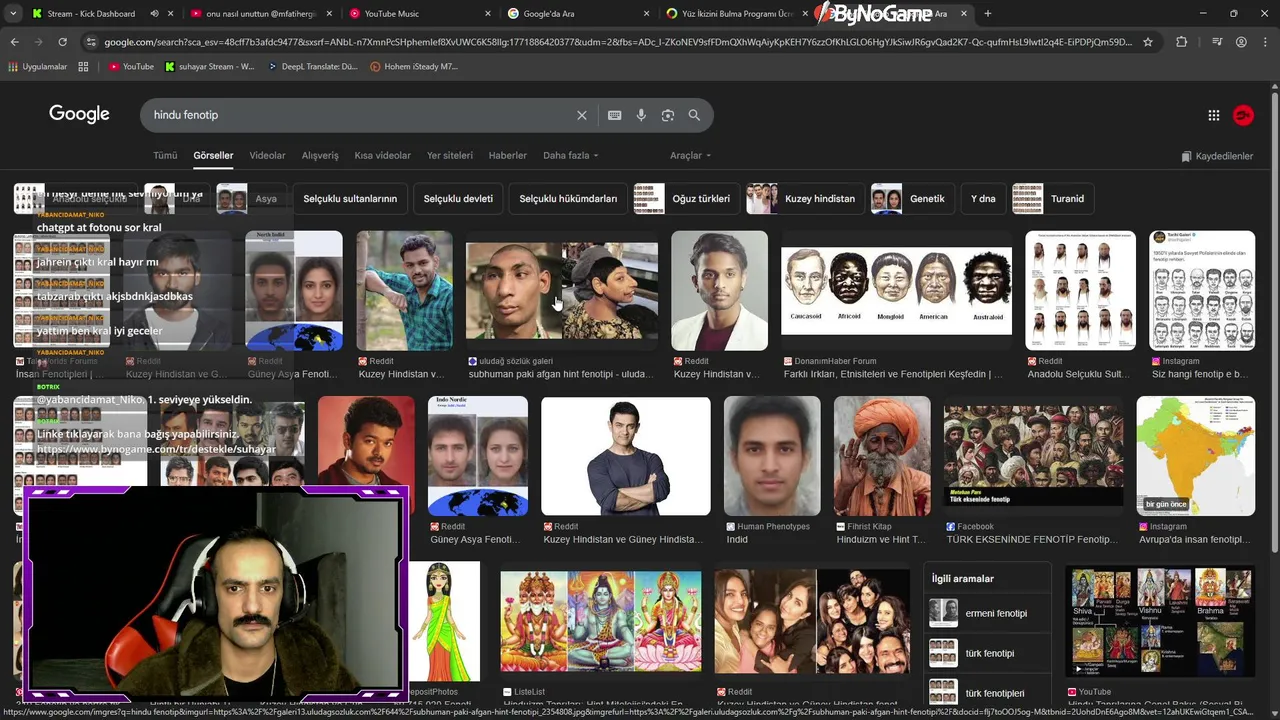This screenshot has width=1280, height=720.
Task: Click the Chrome address bar URL
Action: click(x=618, y=42)
